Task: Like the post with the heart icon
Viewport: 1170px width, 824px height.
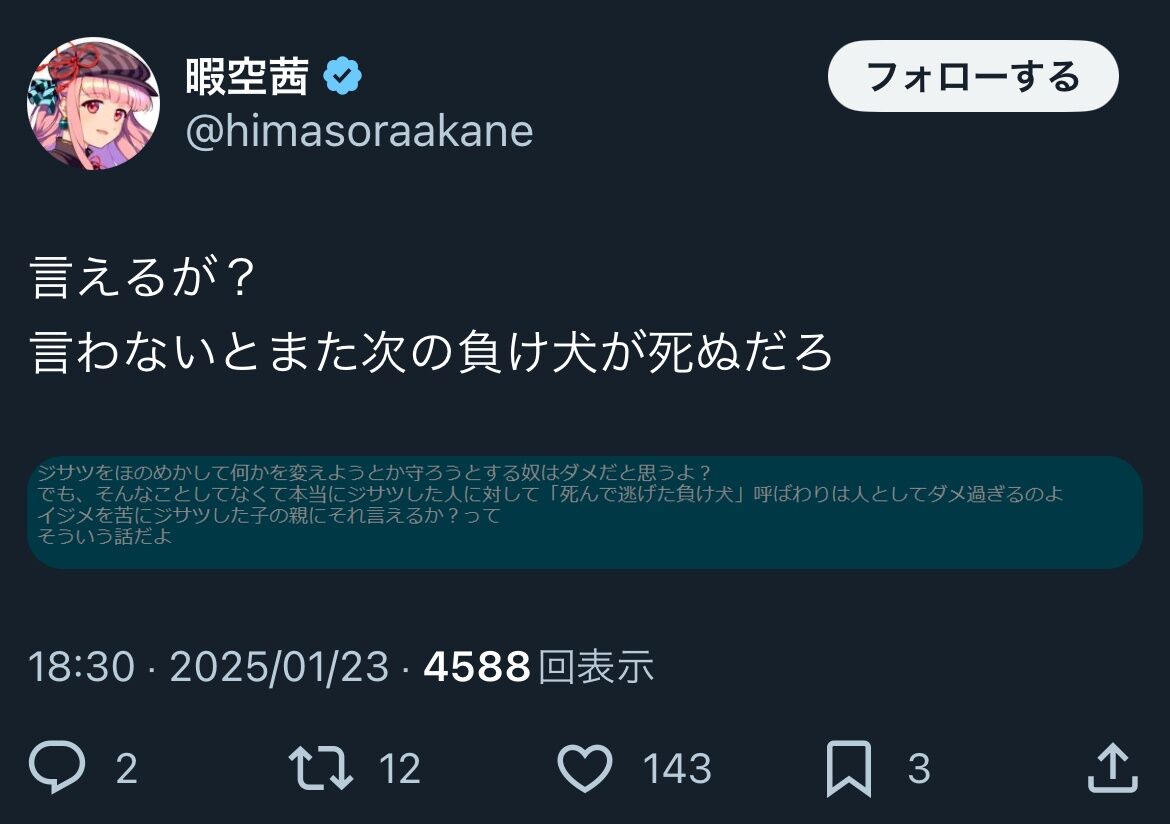Action: coord(584,768)
